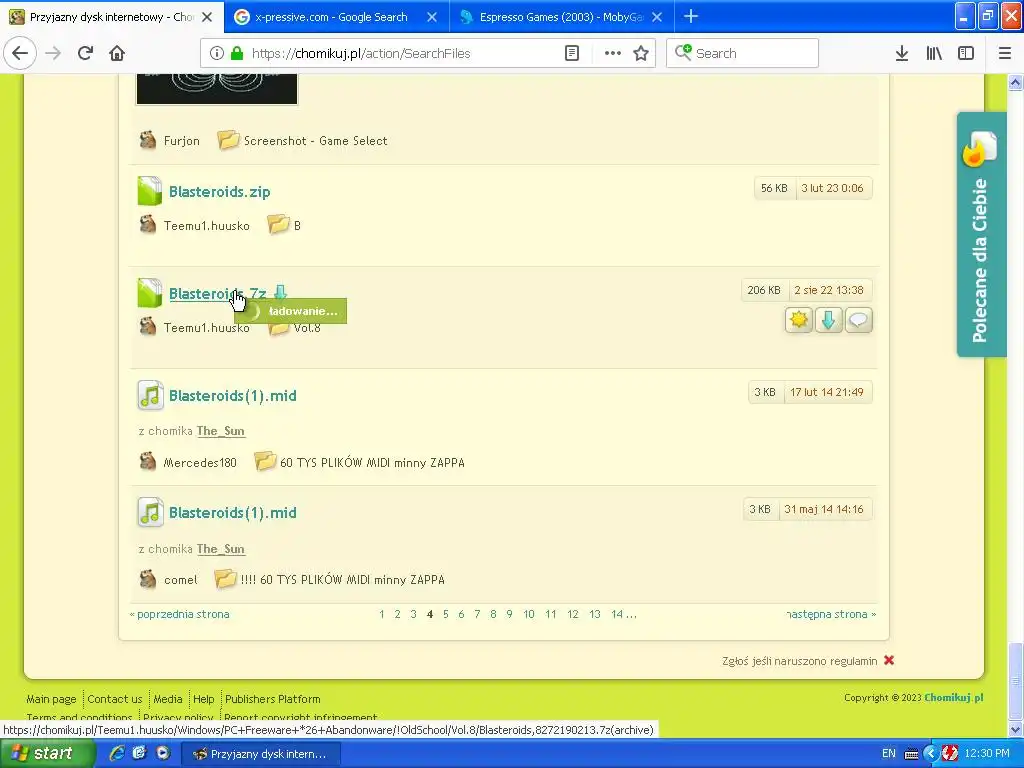This screenshot has height=768, width=1024.
Task: Click music icon of comel's mid file
Action: point(150,512)
